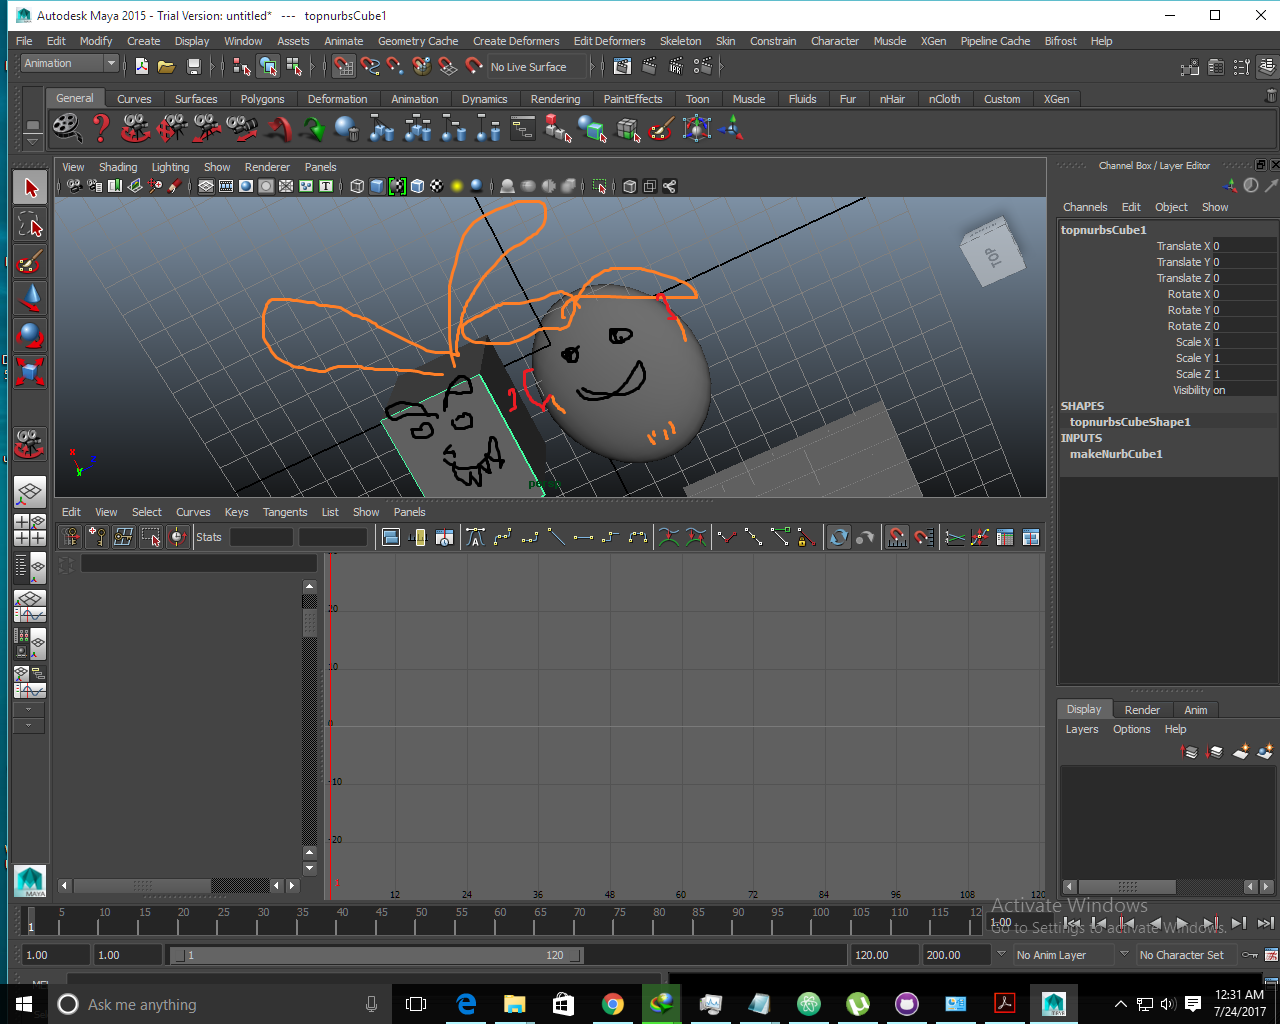Viewport: 1280px width, 1024px height.
Task: Click the film reel shelf icon
Action: click(x=66, y=128)
